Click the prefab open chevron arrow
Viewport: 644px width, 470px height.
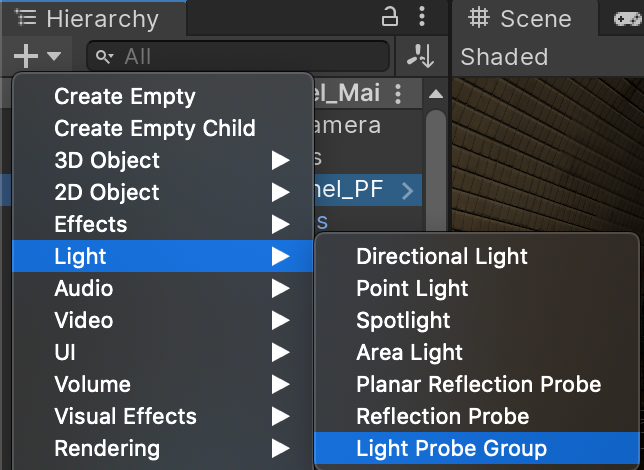(x=407, y=190)
